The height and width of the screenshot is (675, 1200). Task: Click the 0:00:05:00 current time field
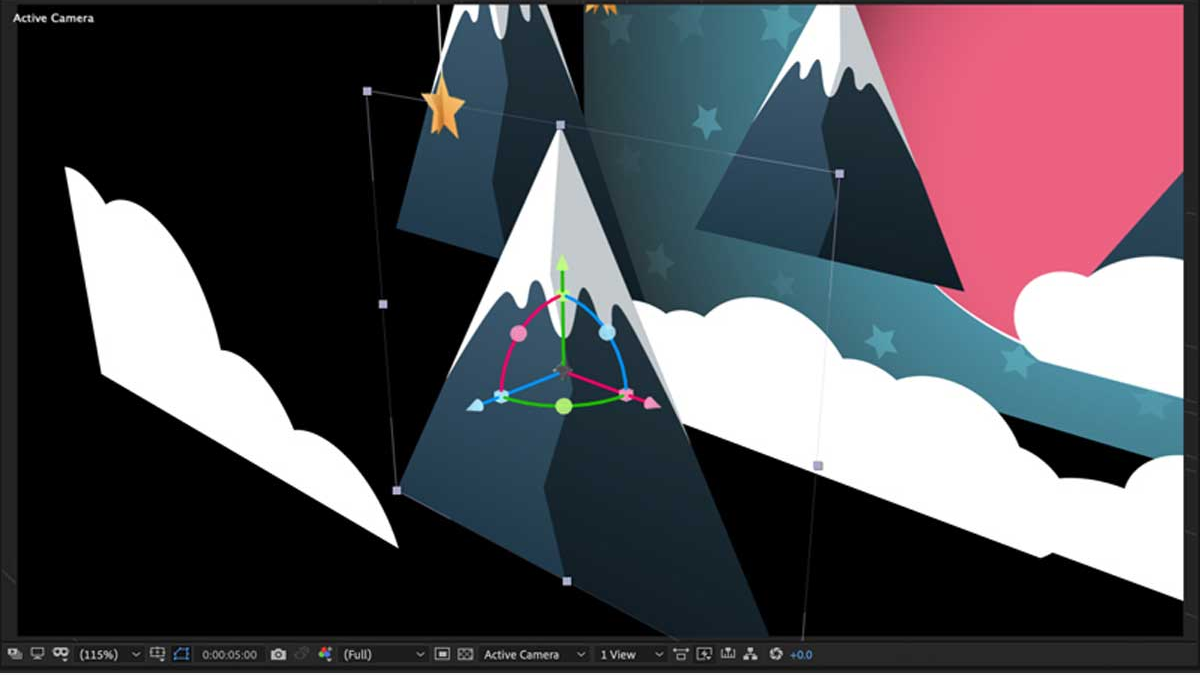tap(229, 654)
